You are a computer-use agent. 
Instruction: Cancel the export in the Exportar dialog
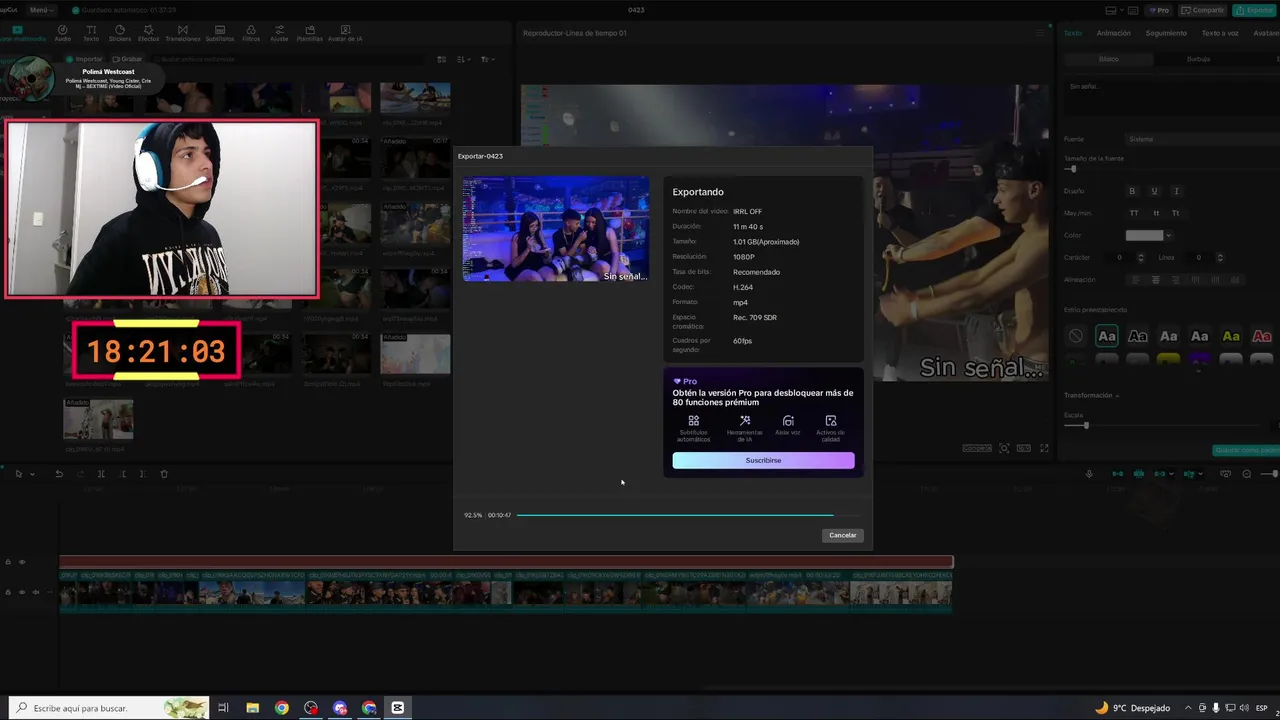843,535
